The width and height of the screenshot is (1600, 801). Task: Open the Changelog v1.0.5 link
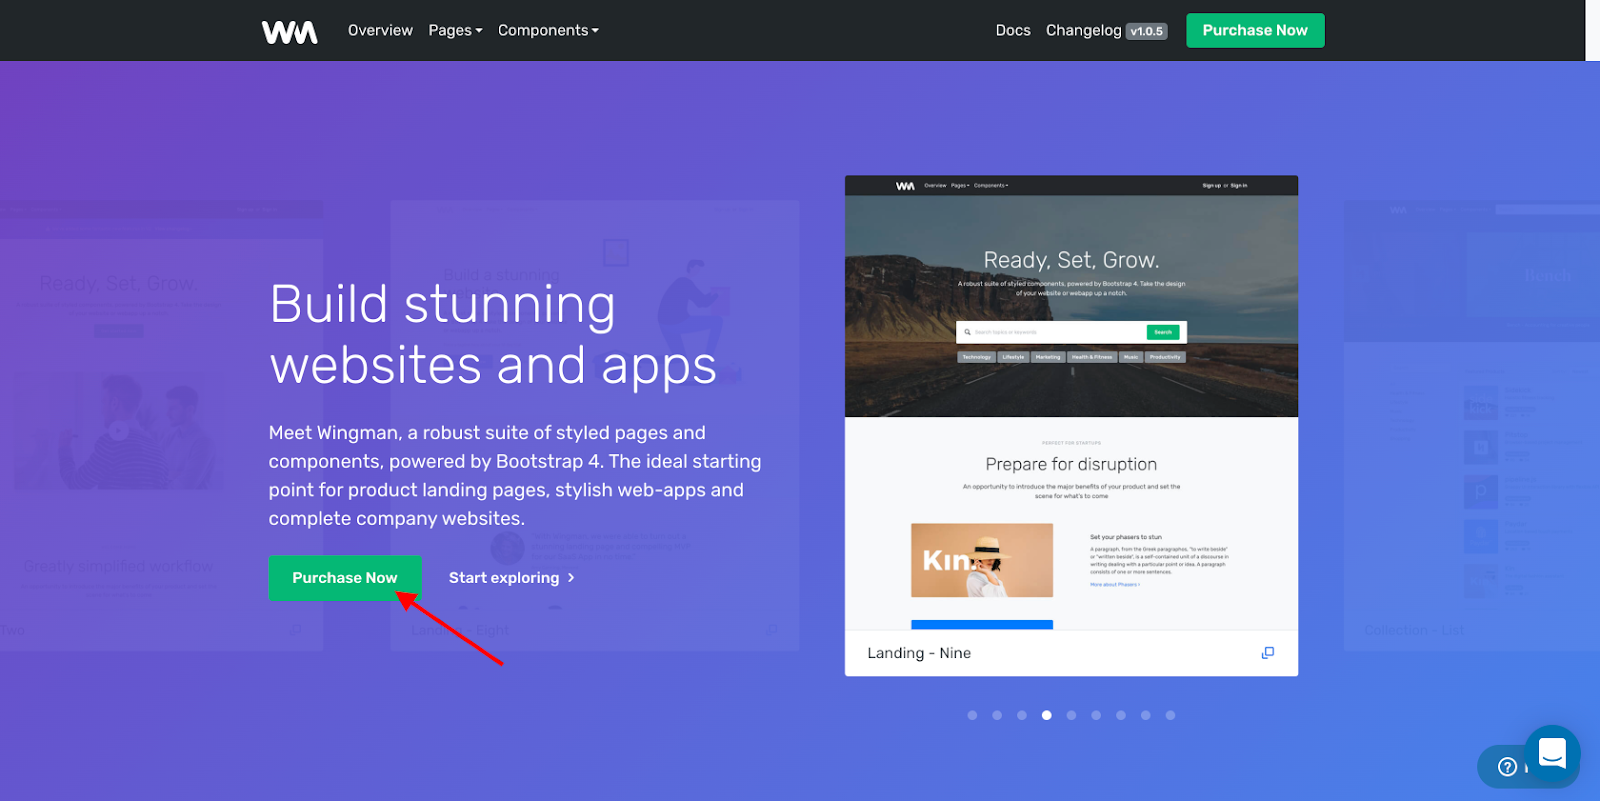1105,31
